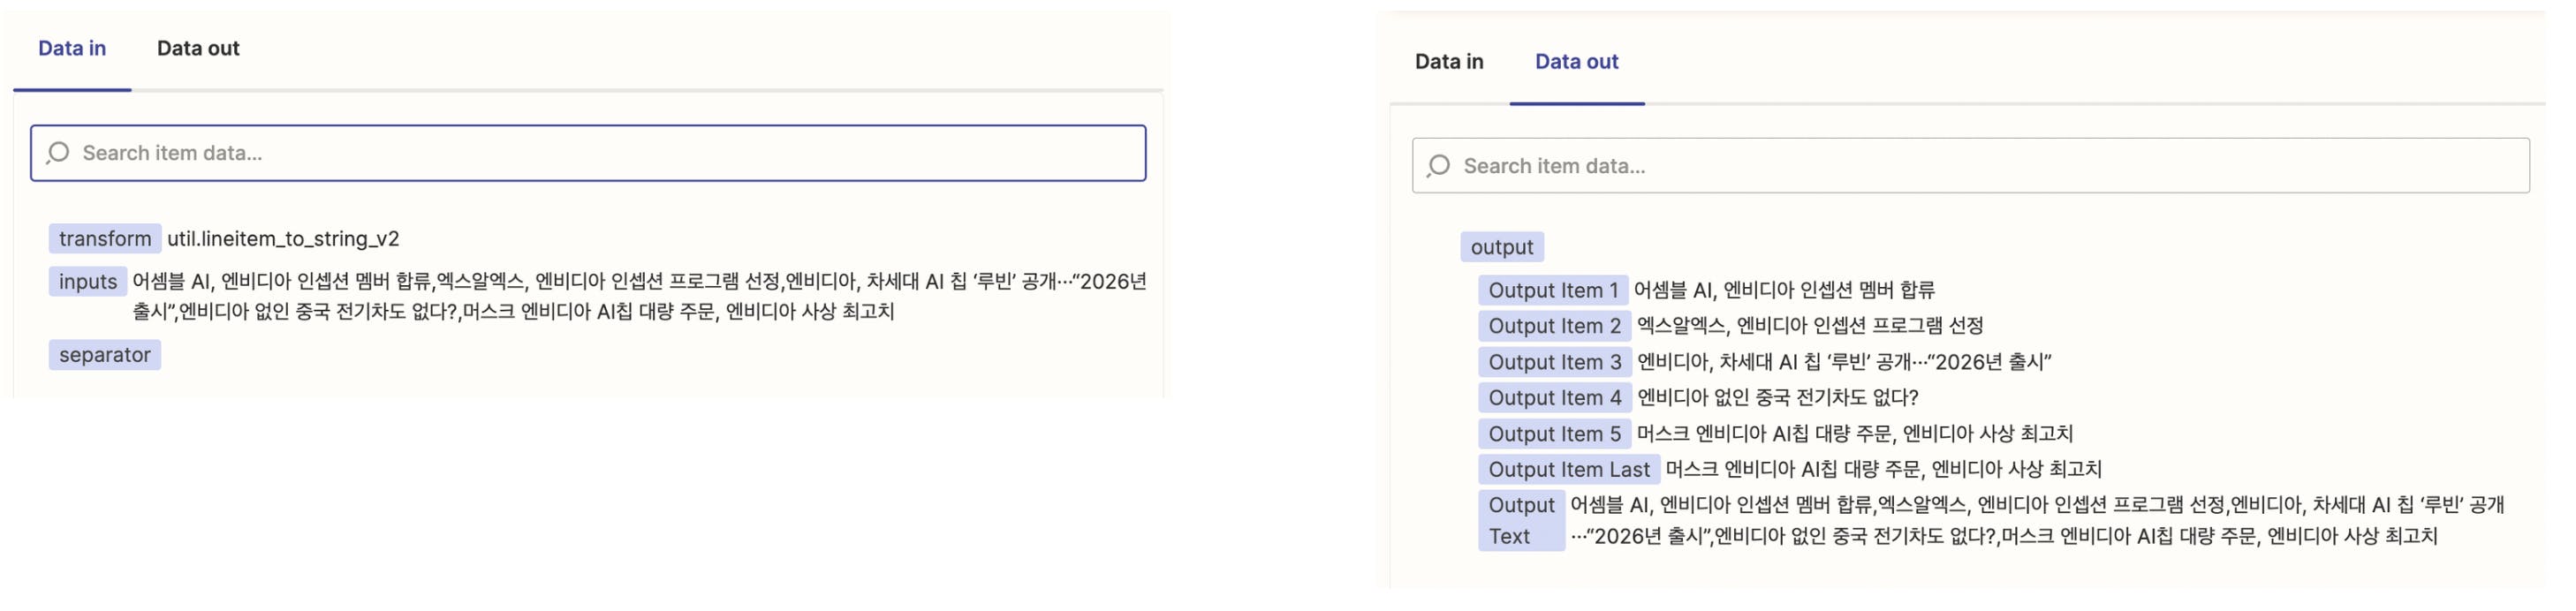
Task: Select the inputs label
Action: pos(88,281)
